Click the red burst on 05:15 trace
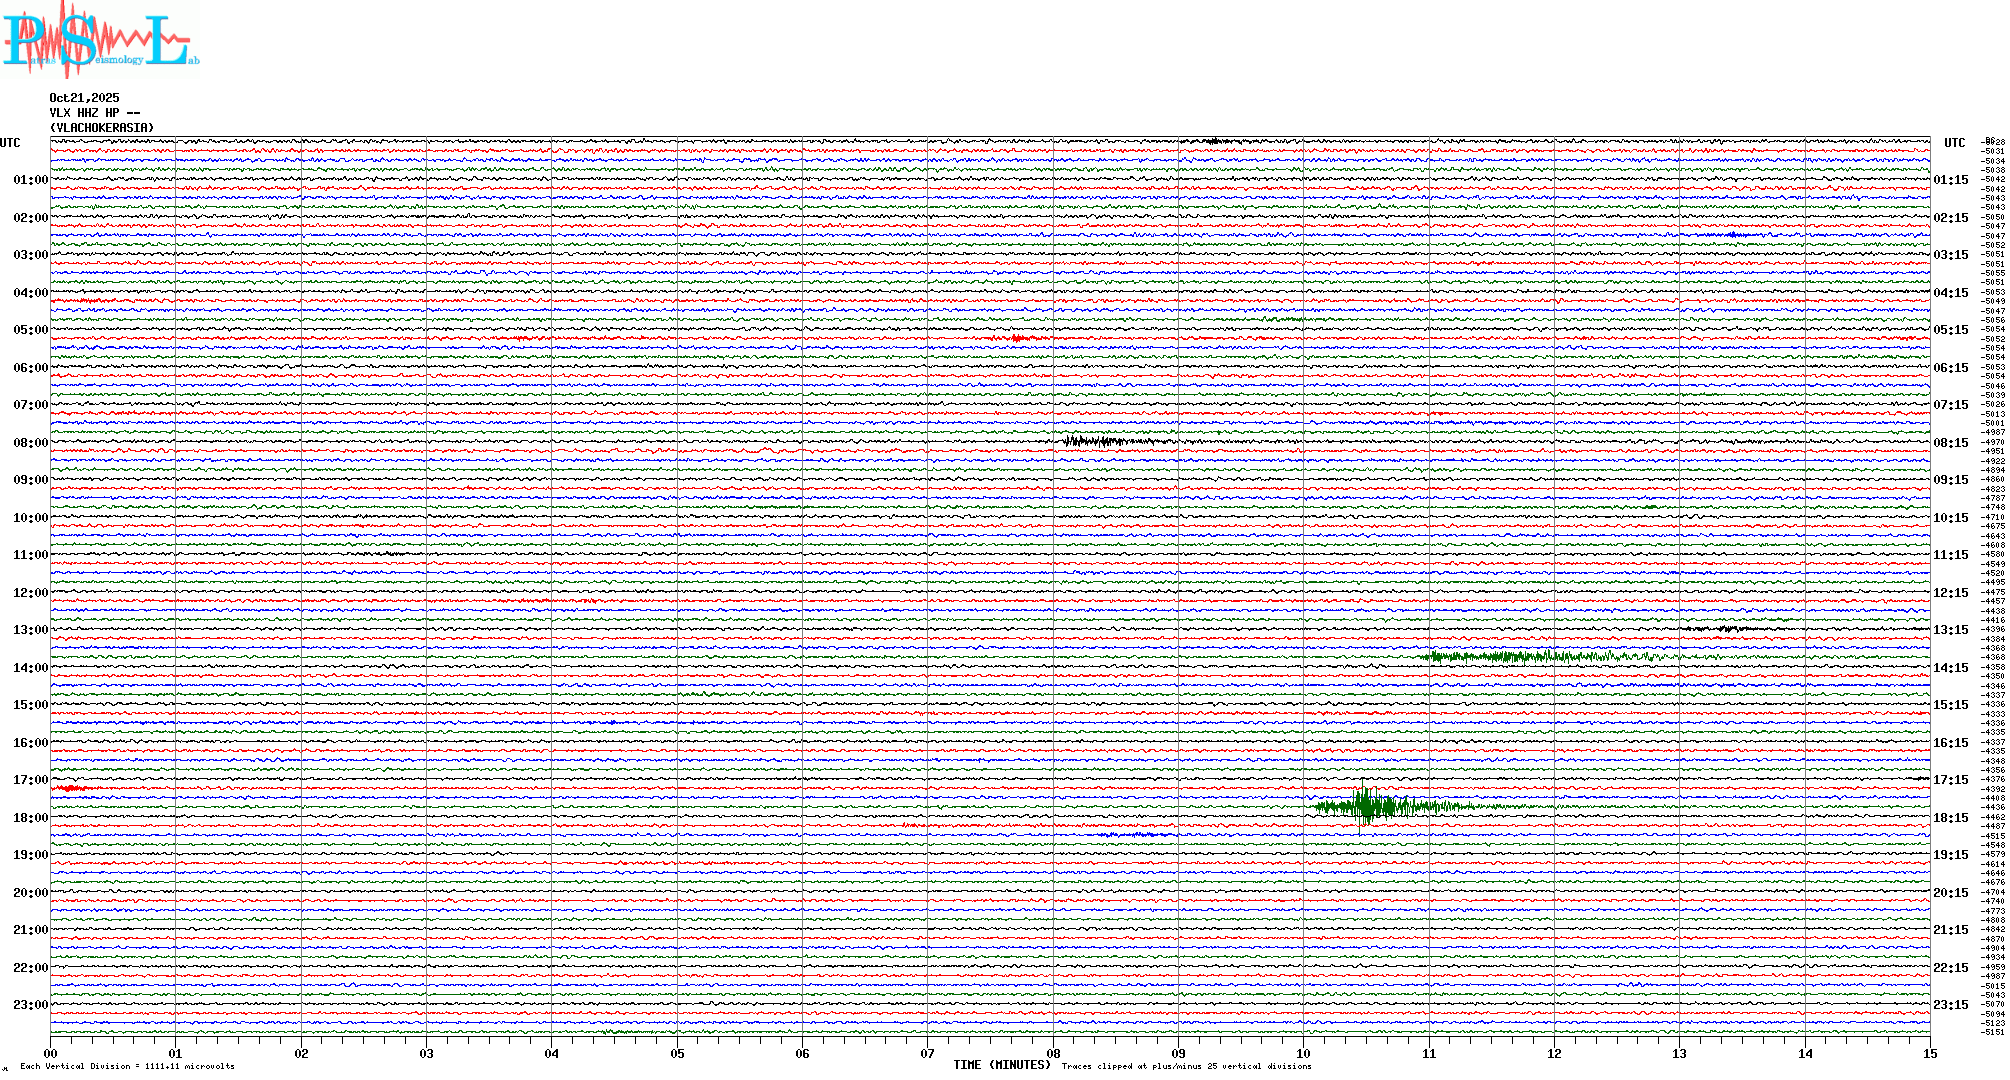The width and height of the screenshot is (2010, 1080). (1017, 339)
